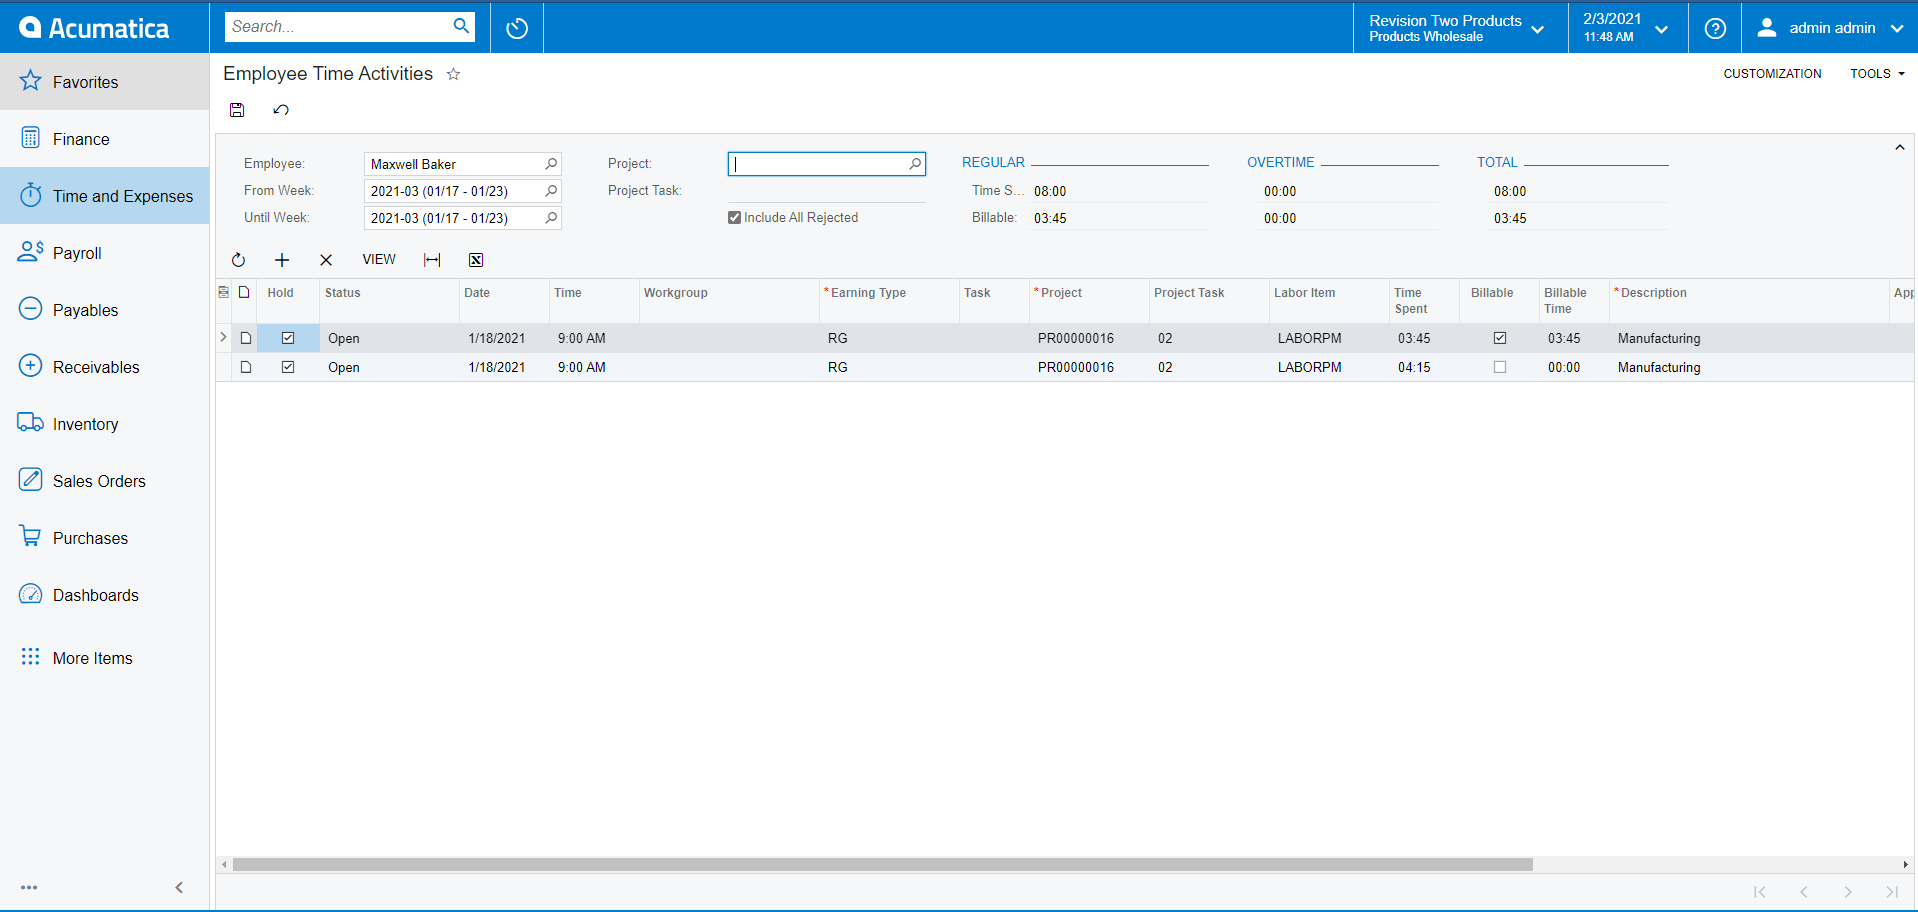Open the recent history clock icon
Viewport: 1918px width, 912px height.
click(517, 28)
